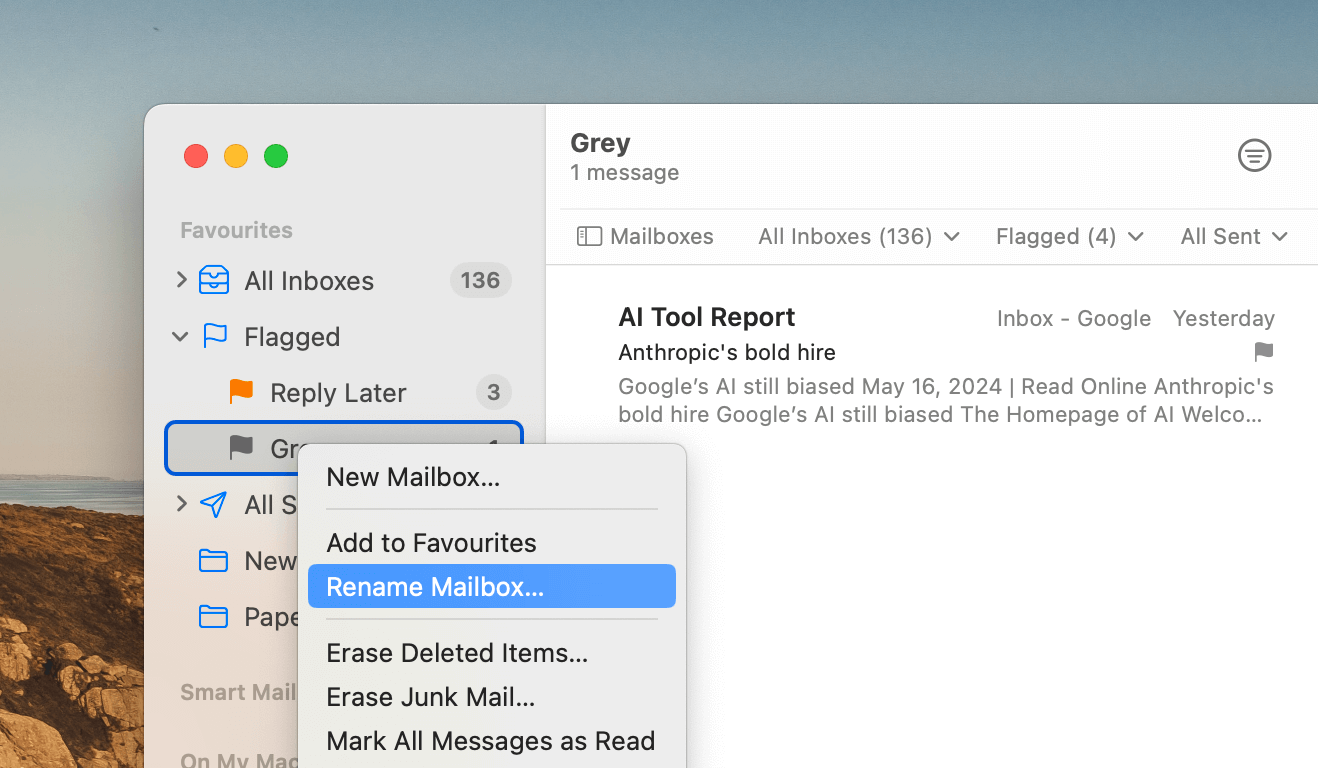
Task: Select New Mailbox… in context menu
Action: (x=413, y=478)
